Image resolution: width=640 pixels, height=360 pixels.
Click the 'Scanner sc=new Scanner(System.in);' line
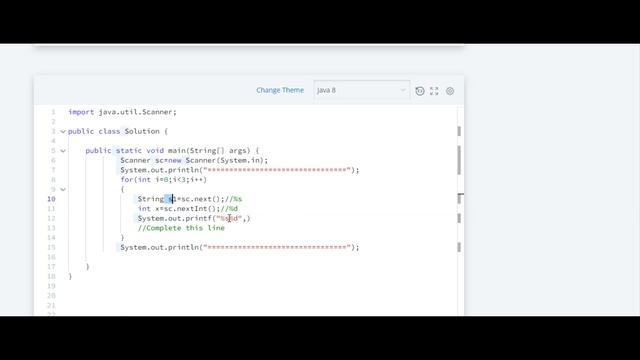(194, 160)
